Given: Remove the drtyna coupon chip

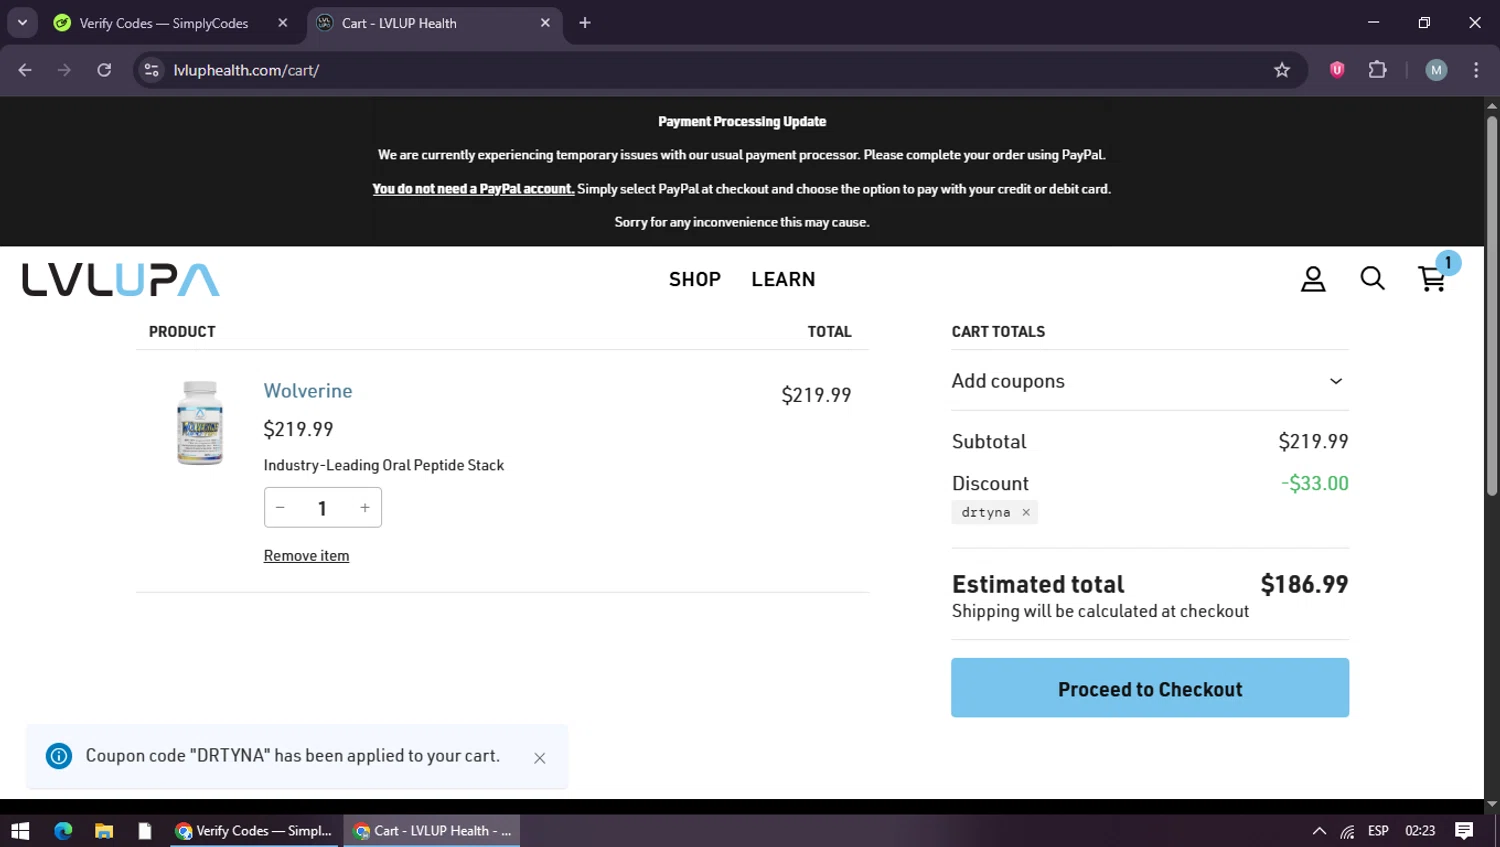Looking at the screenshot, I should [1026, 512].
